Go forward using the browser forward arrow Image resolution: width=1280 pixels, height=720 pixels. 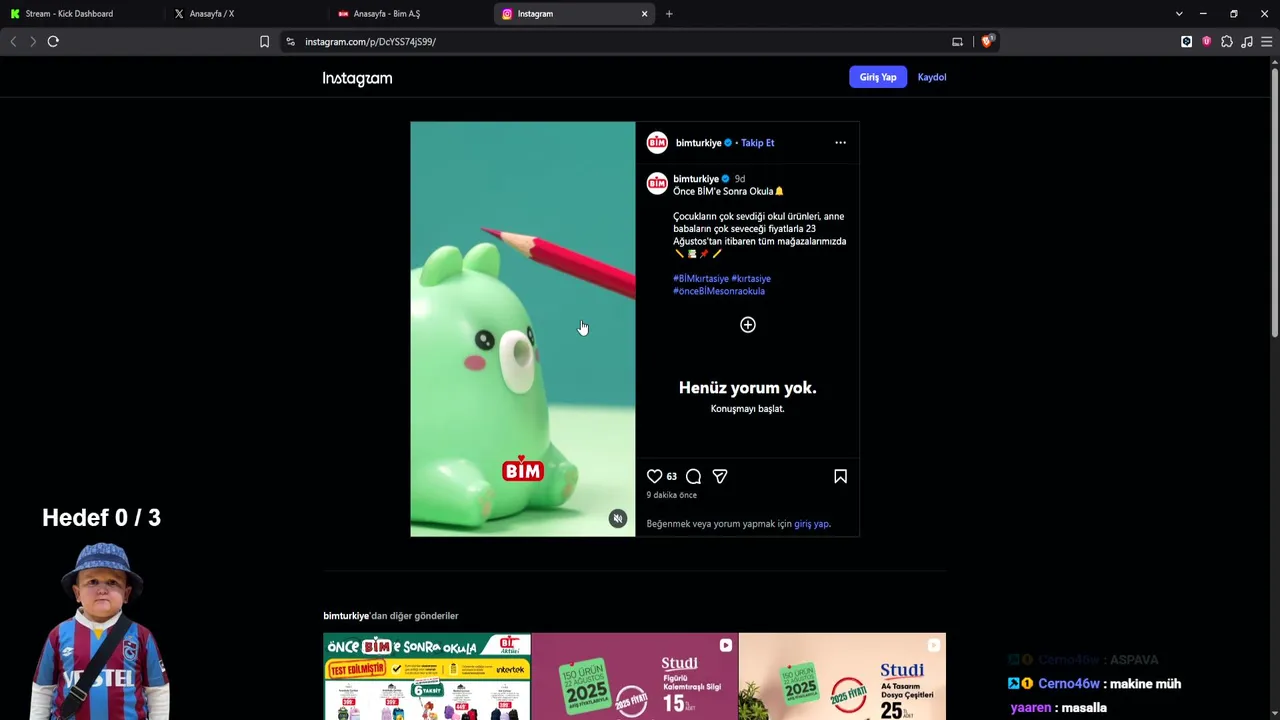tap(33, 42)
